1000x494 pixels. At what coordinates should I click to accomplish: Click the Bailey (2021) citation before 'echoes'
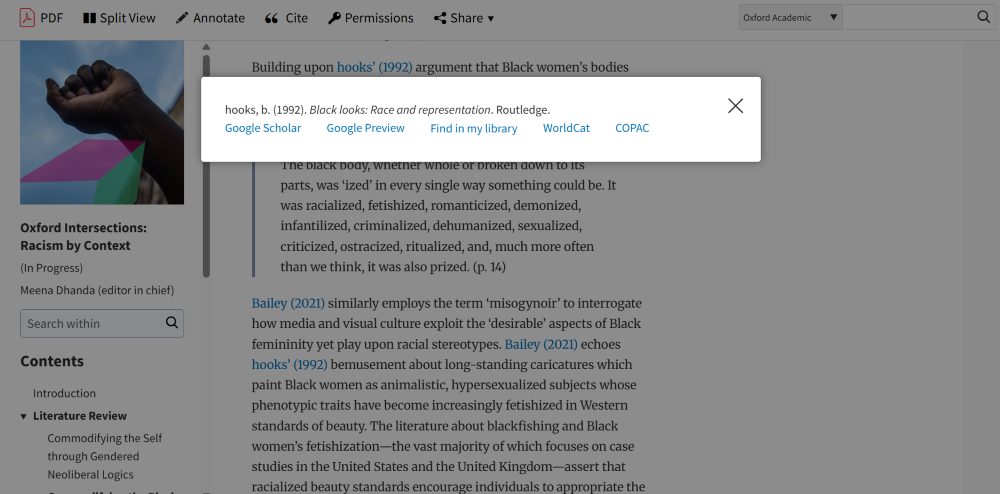541,344
